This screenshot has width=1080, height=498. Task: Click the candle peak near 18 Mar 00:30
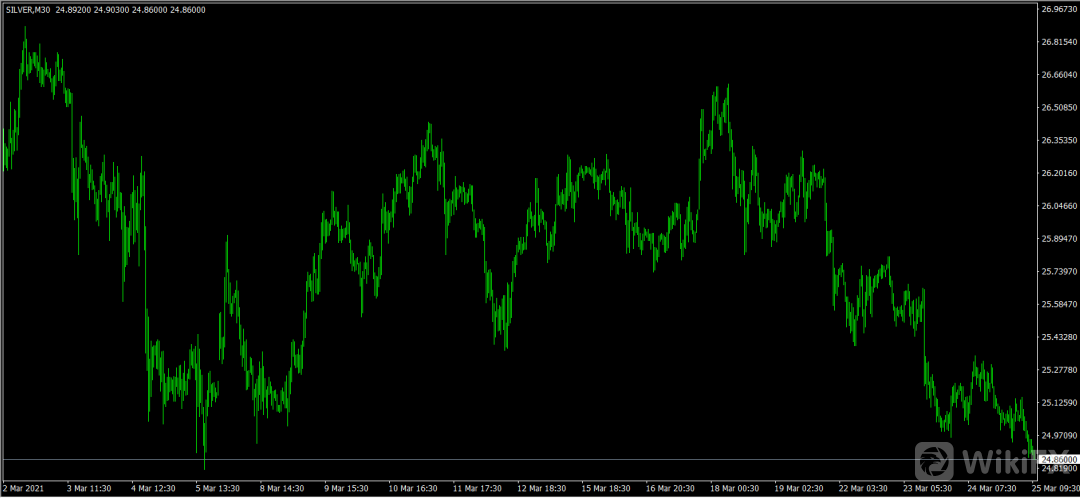point(727,86)
